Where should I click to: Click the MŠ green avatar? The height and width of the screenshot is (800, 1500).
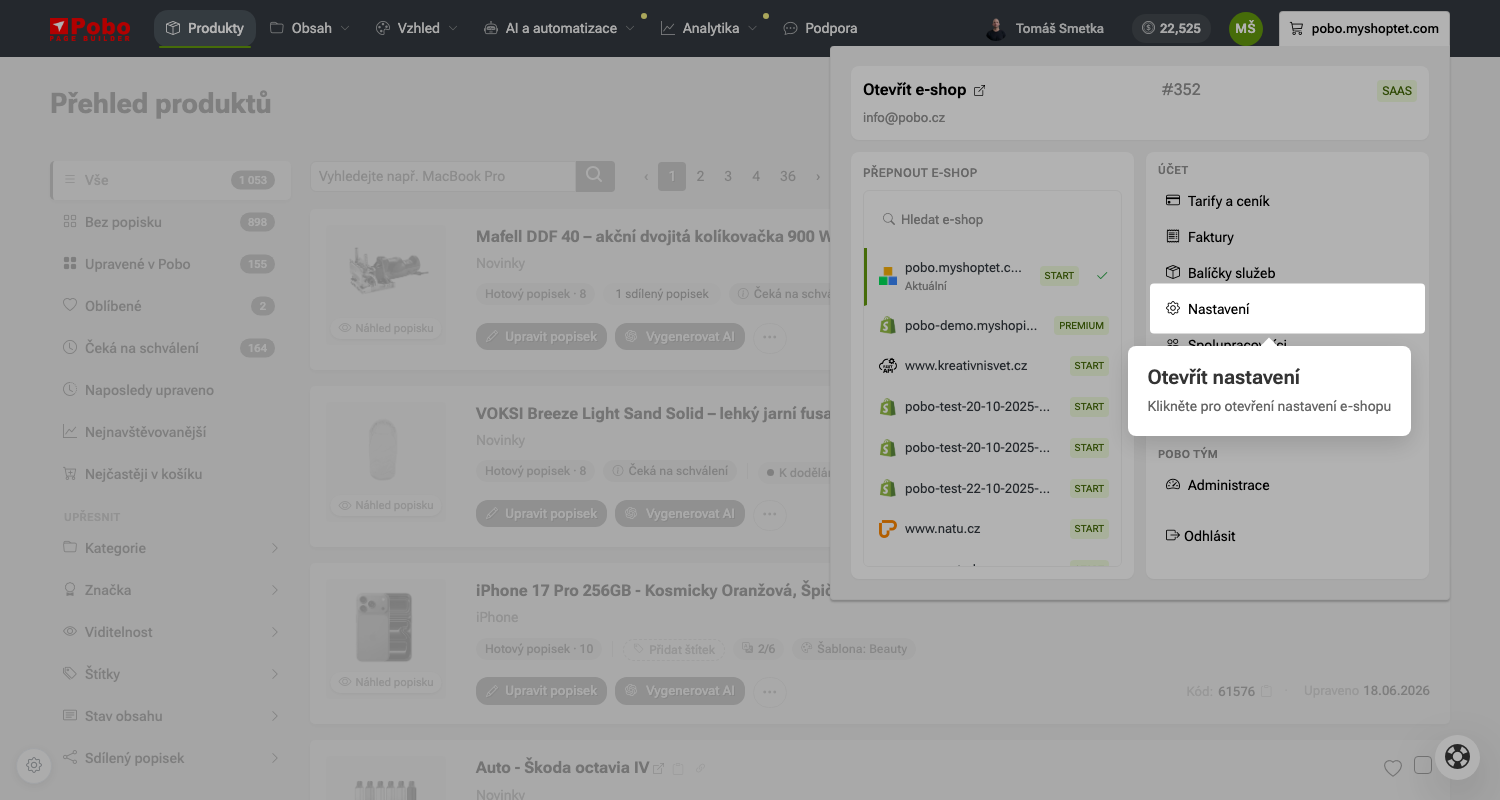tap(1245, 28)
